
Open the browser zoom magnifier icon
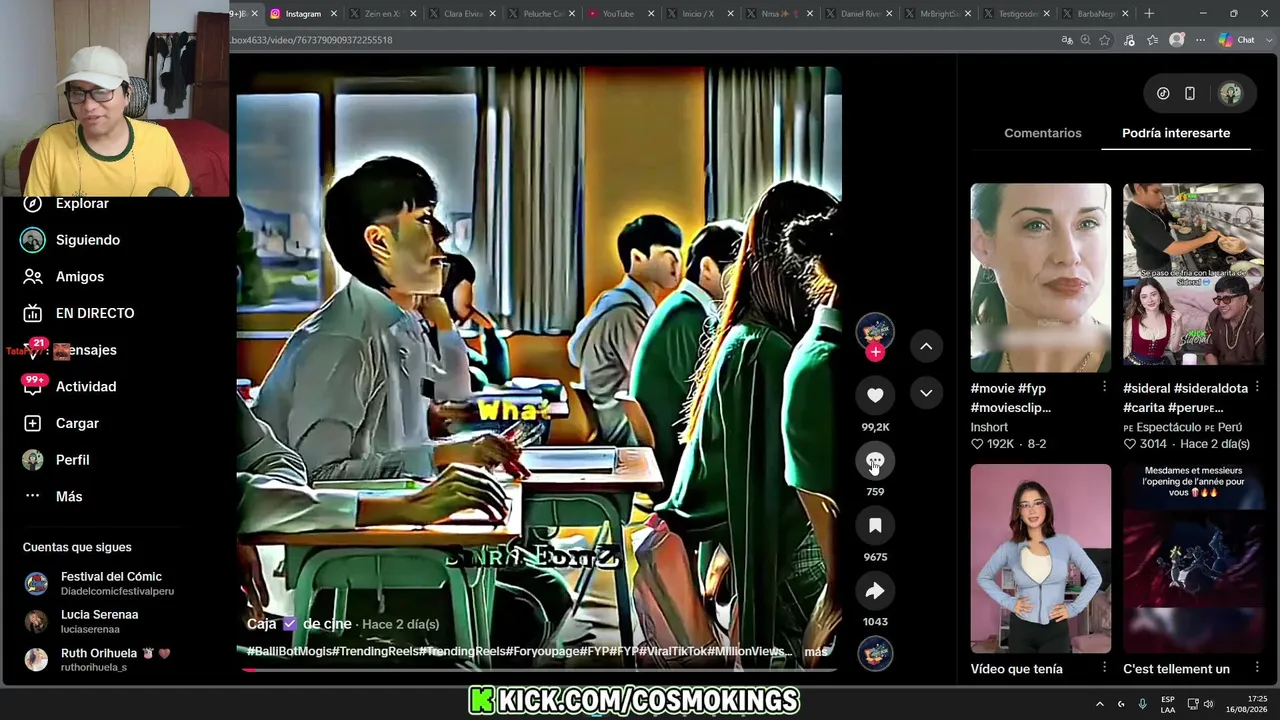coord(1086,40)
